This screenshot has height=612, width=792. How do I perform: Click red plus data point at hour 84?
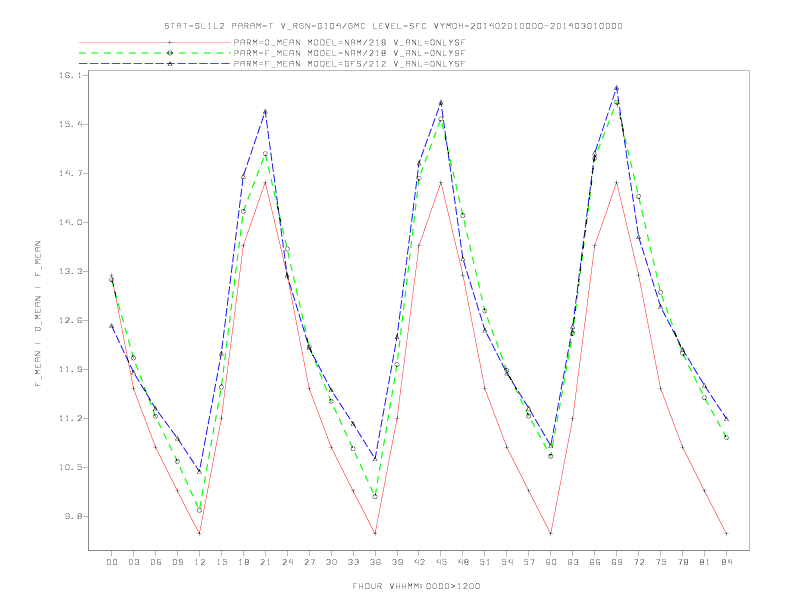click(x=726, y=533)
